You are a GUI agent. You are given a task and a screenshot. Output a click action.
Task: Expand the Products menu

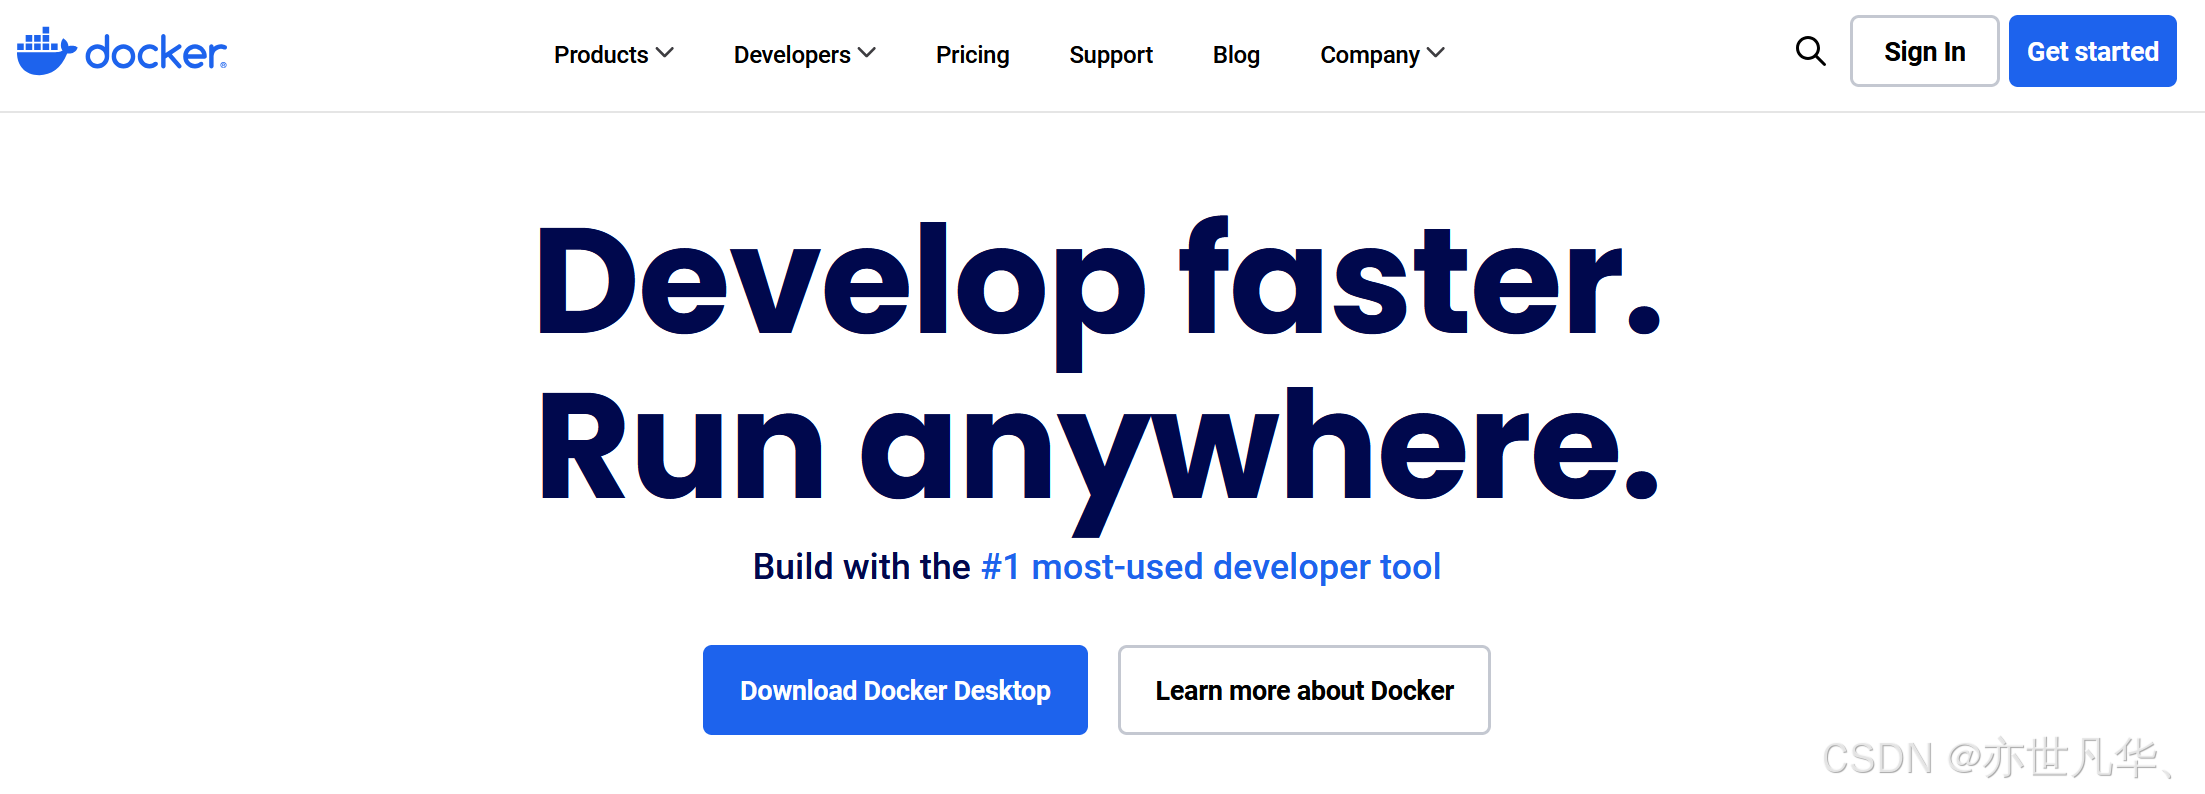point(614,54)
